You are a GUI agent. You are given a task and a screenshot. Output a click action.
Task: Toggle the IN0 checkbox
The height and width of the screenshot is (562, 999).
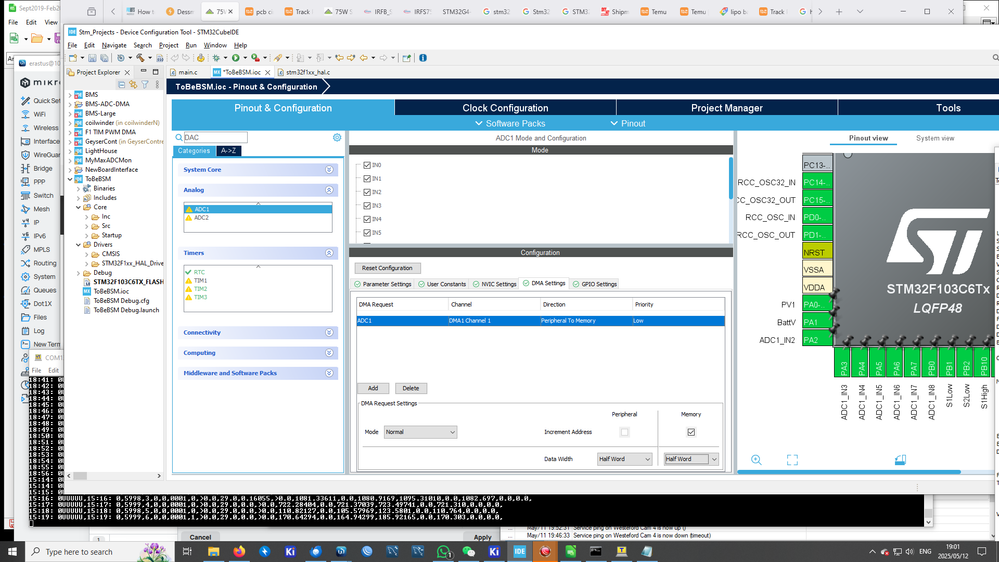367,165
